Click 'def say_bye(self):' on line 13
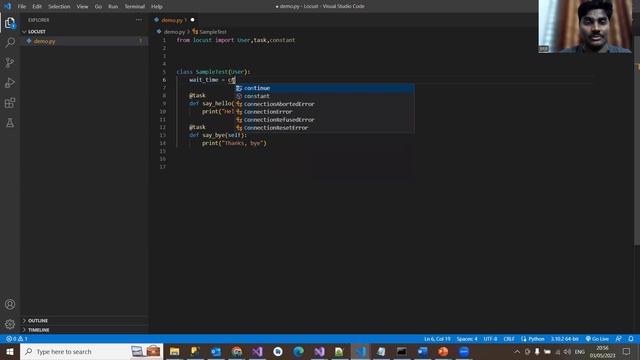This screenshot has height=360, width=640. (218, 135)
